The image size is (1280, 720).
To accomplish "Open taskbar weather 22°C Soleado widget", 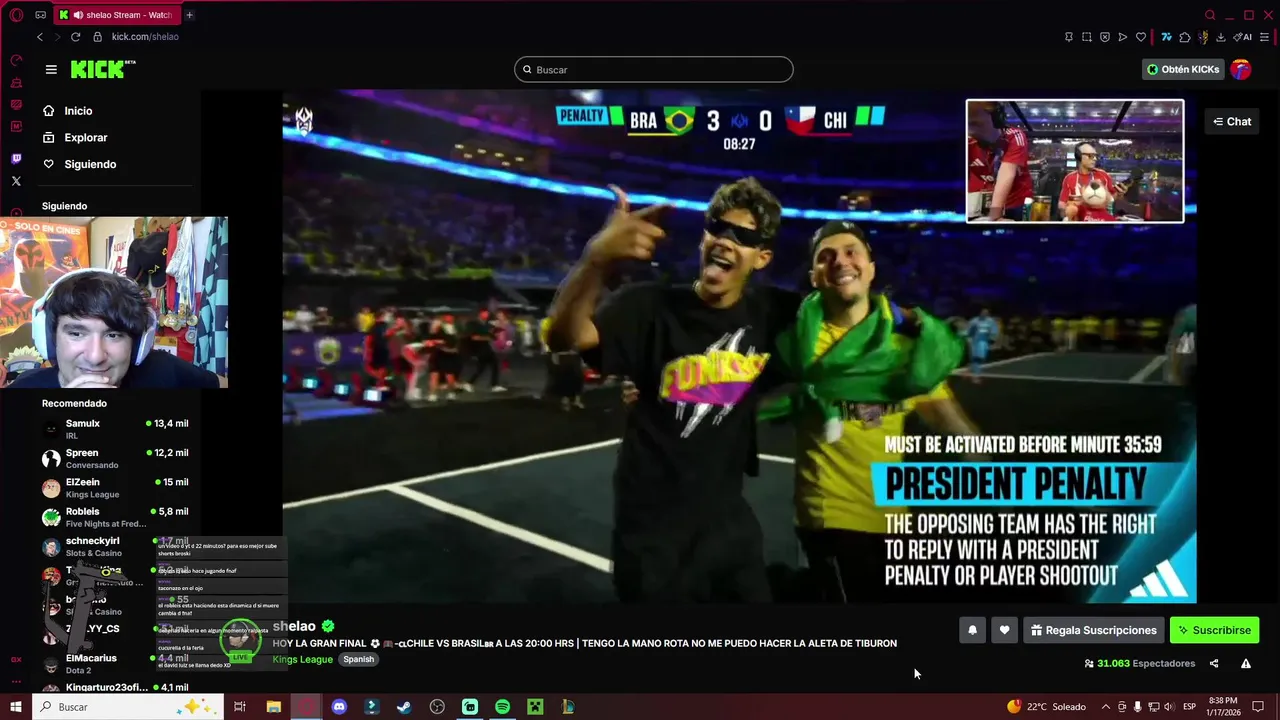I will click(1046, 707).
